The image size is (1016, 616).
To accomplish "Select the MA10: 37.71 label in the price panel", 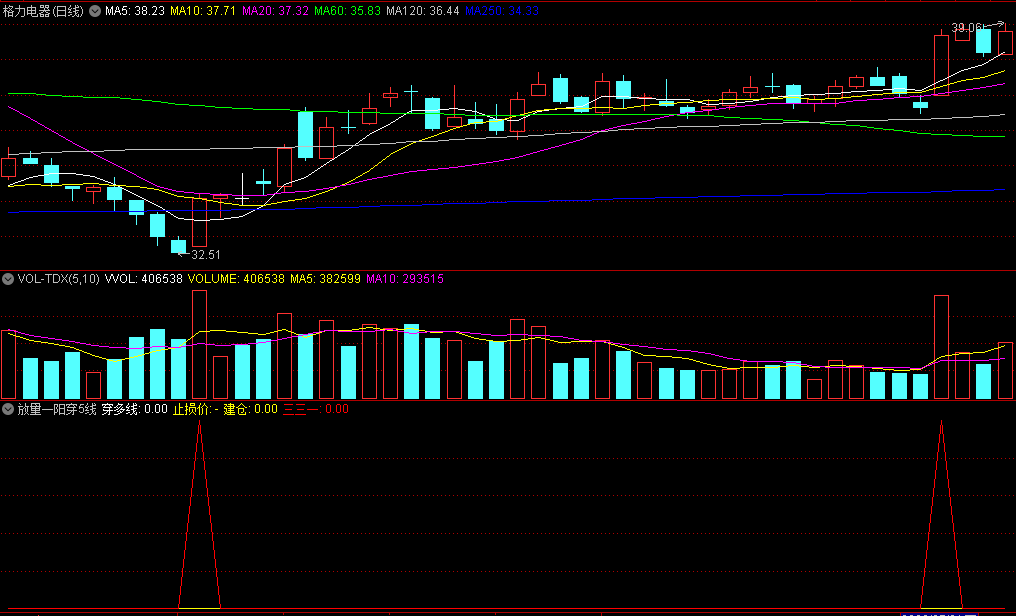I will pos(203,11).
